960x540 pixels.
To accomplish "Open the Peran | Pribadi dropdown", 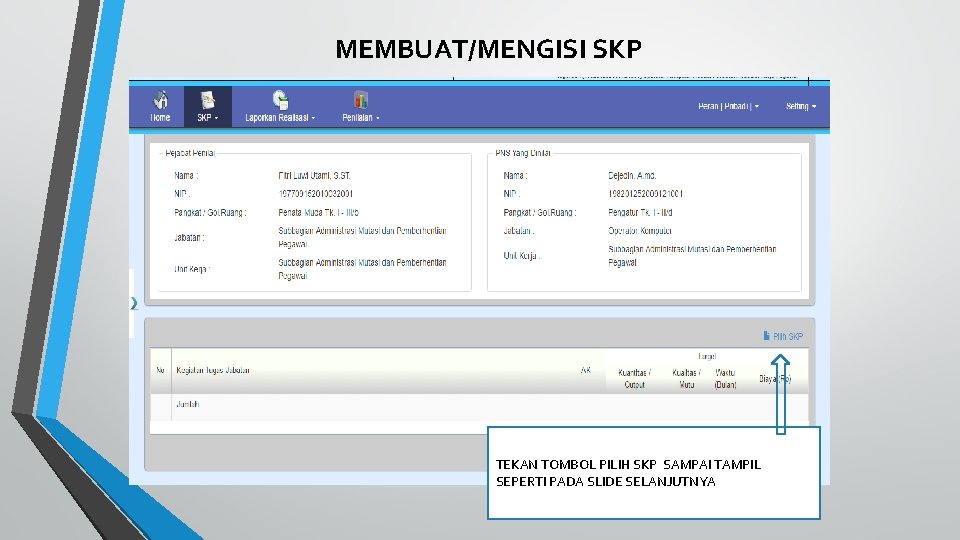I will [x=729, y=107].
